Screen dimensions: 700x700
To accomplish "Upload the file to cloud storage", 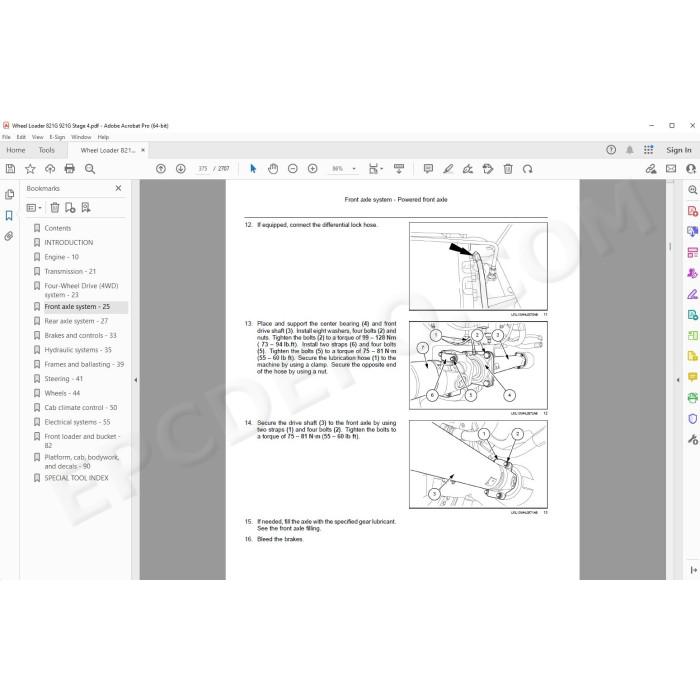I will 50,169.
